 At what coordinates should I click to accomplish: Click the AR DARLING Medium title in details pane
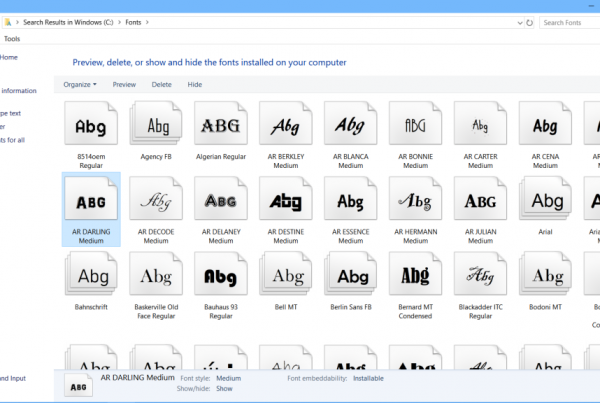point(137,377)
